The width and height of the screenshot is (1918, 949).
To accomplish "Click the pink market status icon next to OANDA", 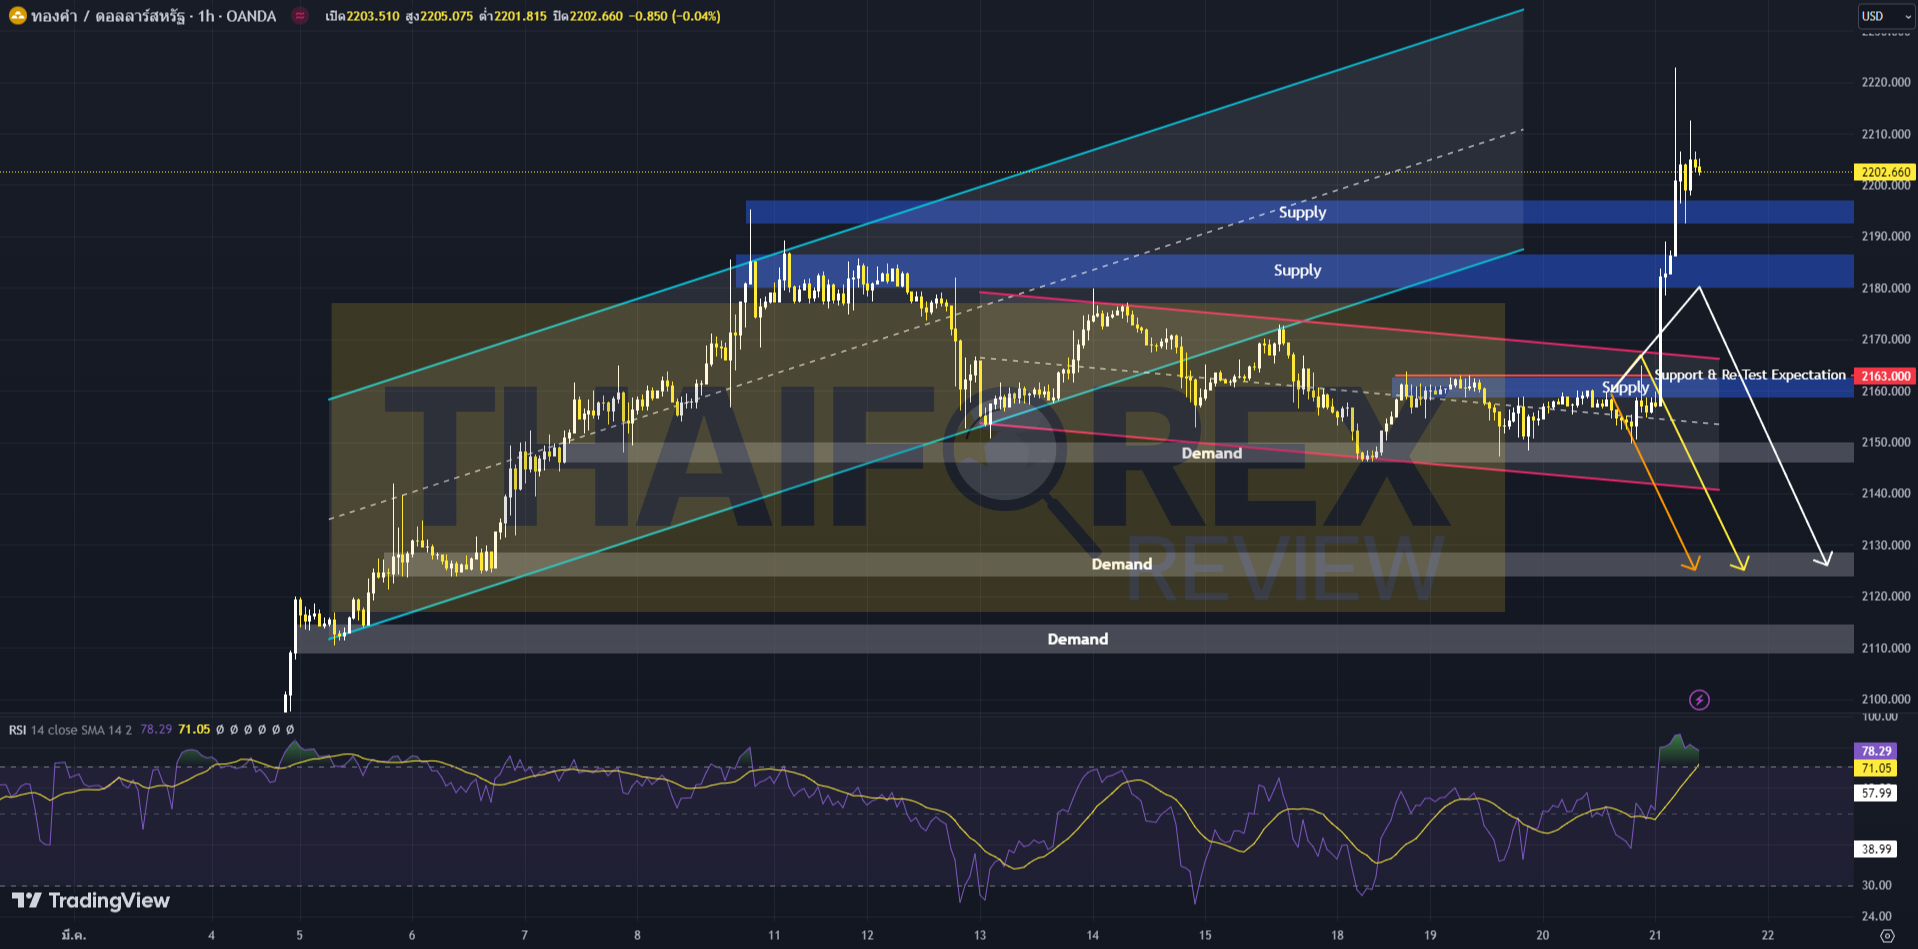I will tap(300, 16).
